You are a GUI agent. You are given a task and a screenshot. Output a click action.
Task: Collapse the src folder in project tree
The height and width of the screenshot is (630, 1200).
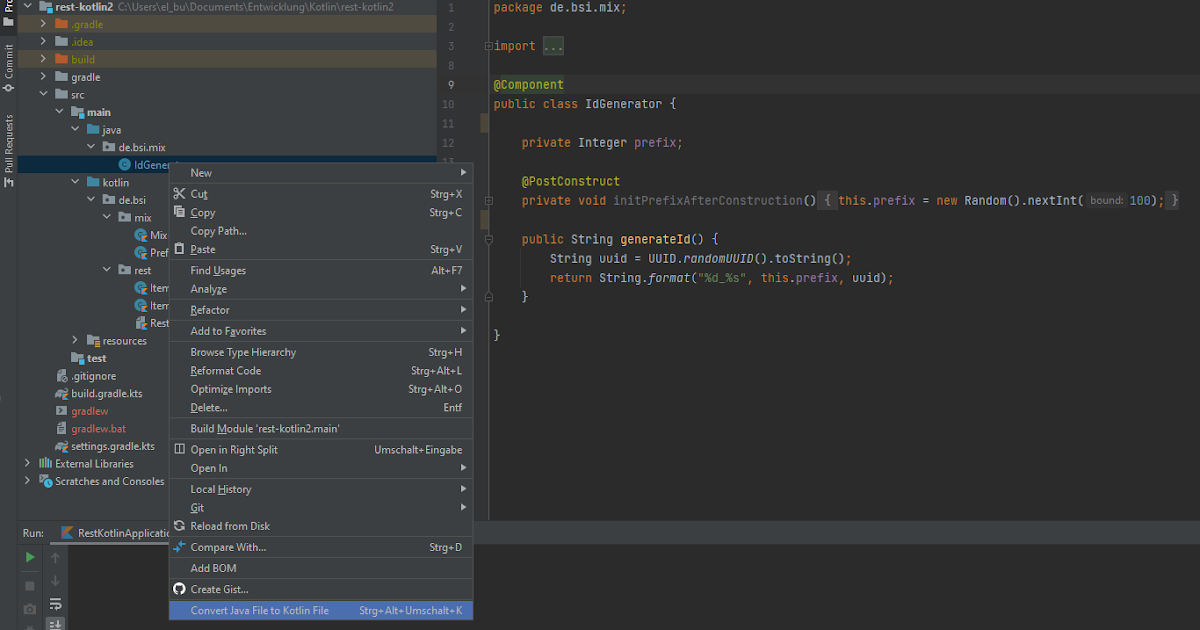(43, 94)
